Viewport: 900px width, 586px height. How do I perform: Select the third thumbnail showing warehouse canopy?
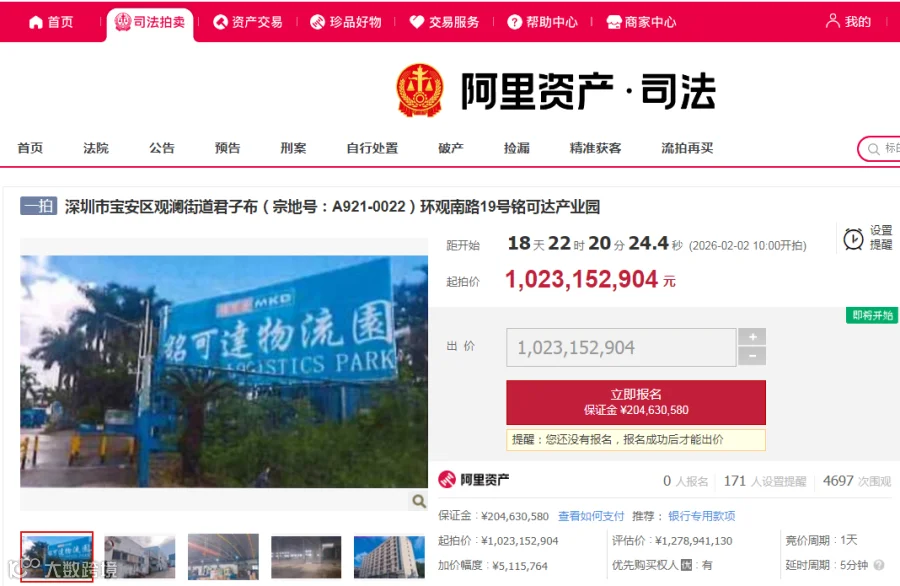(223, 556)
